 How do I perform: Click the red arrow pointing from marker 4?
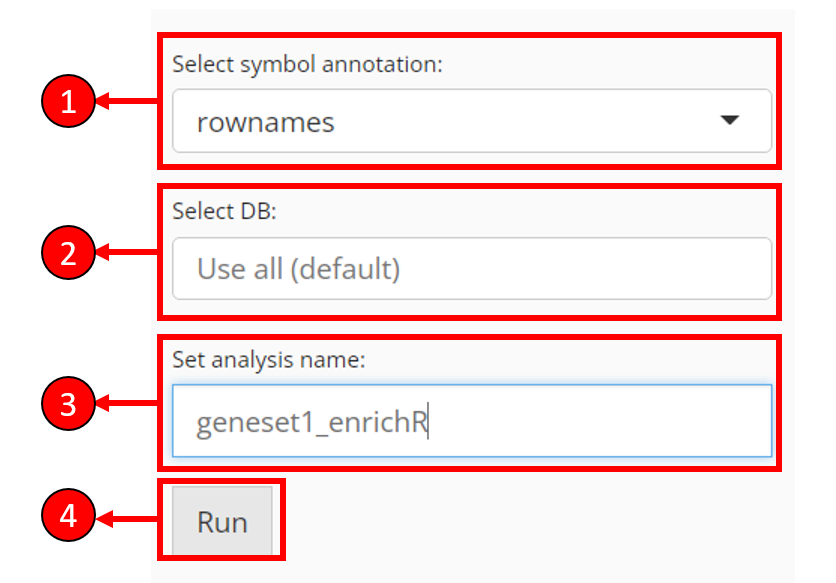tap(127, 518)
